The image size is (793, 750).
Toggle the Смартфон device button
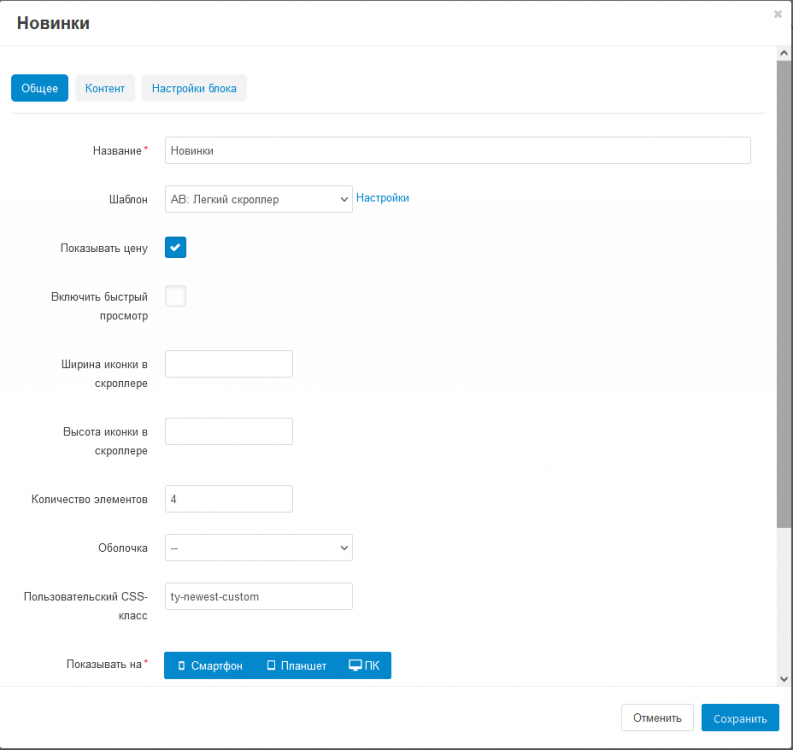click(x=210, y=666)
